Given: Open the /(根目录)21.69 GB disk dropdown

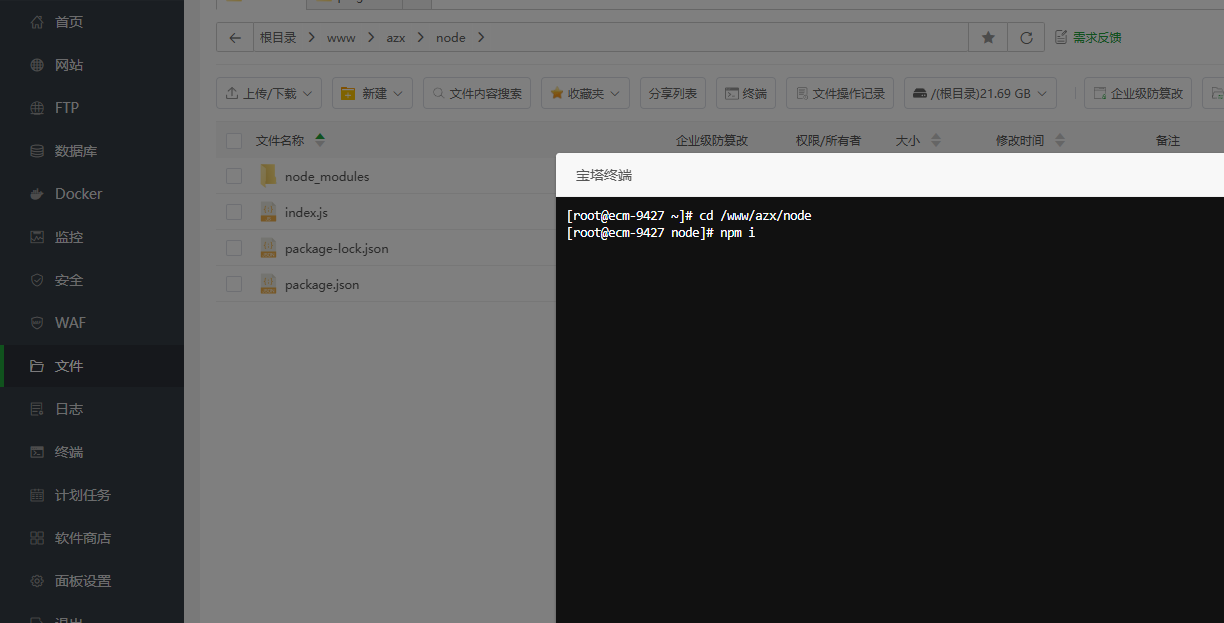Looking at the screenshot, I should (980, 93).
